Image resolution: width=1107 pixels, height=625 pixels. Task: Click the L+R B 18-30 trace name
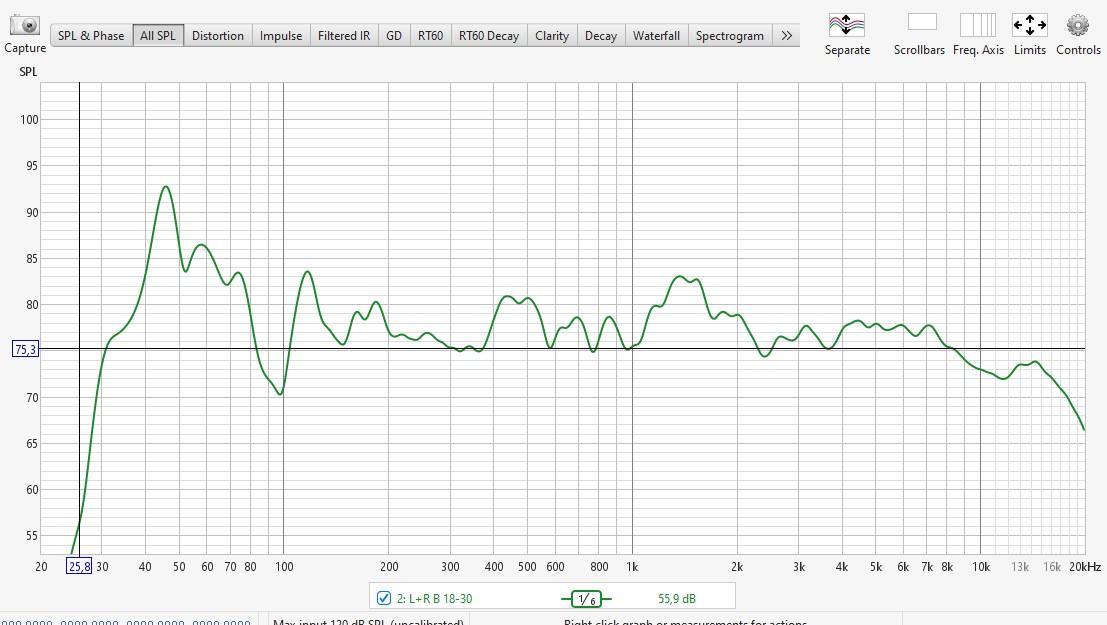pos(434,599)
